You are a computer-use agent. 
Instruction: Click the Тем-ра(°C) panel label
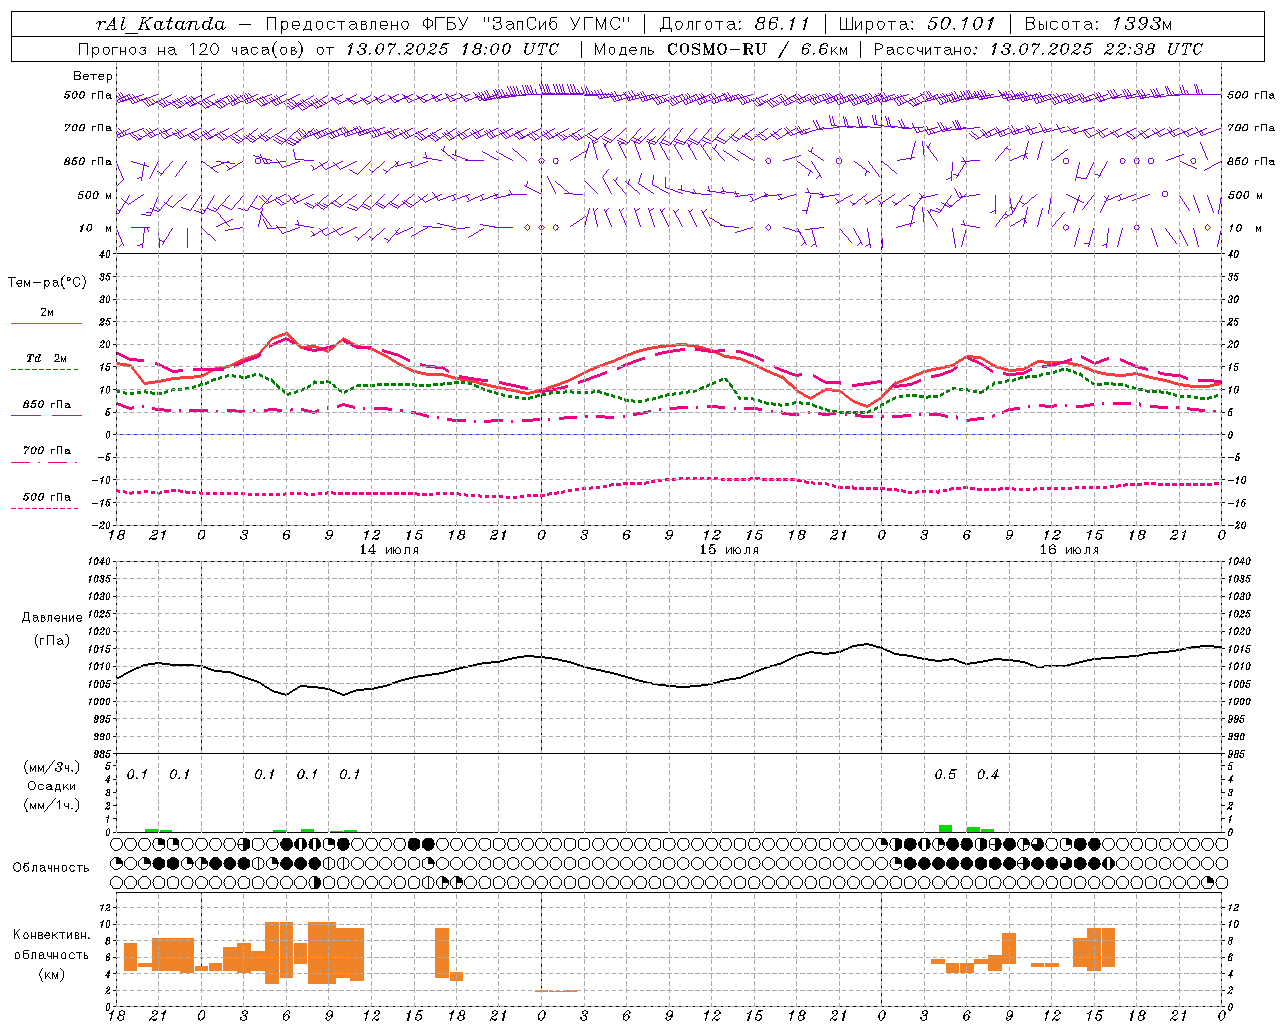click(47, 283)
